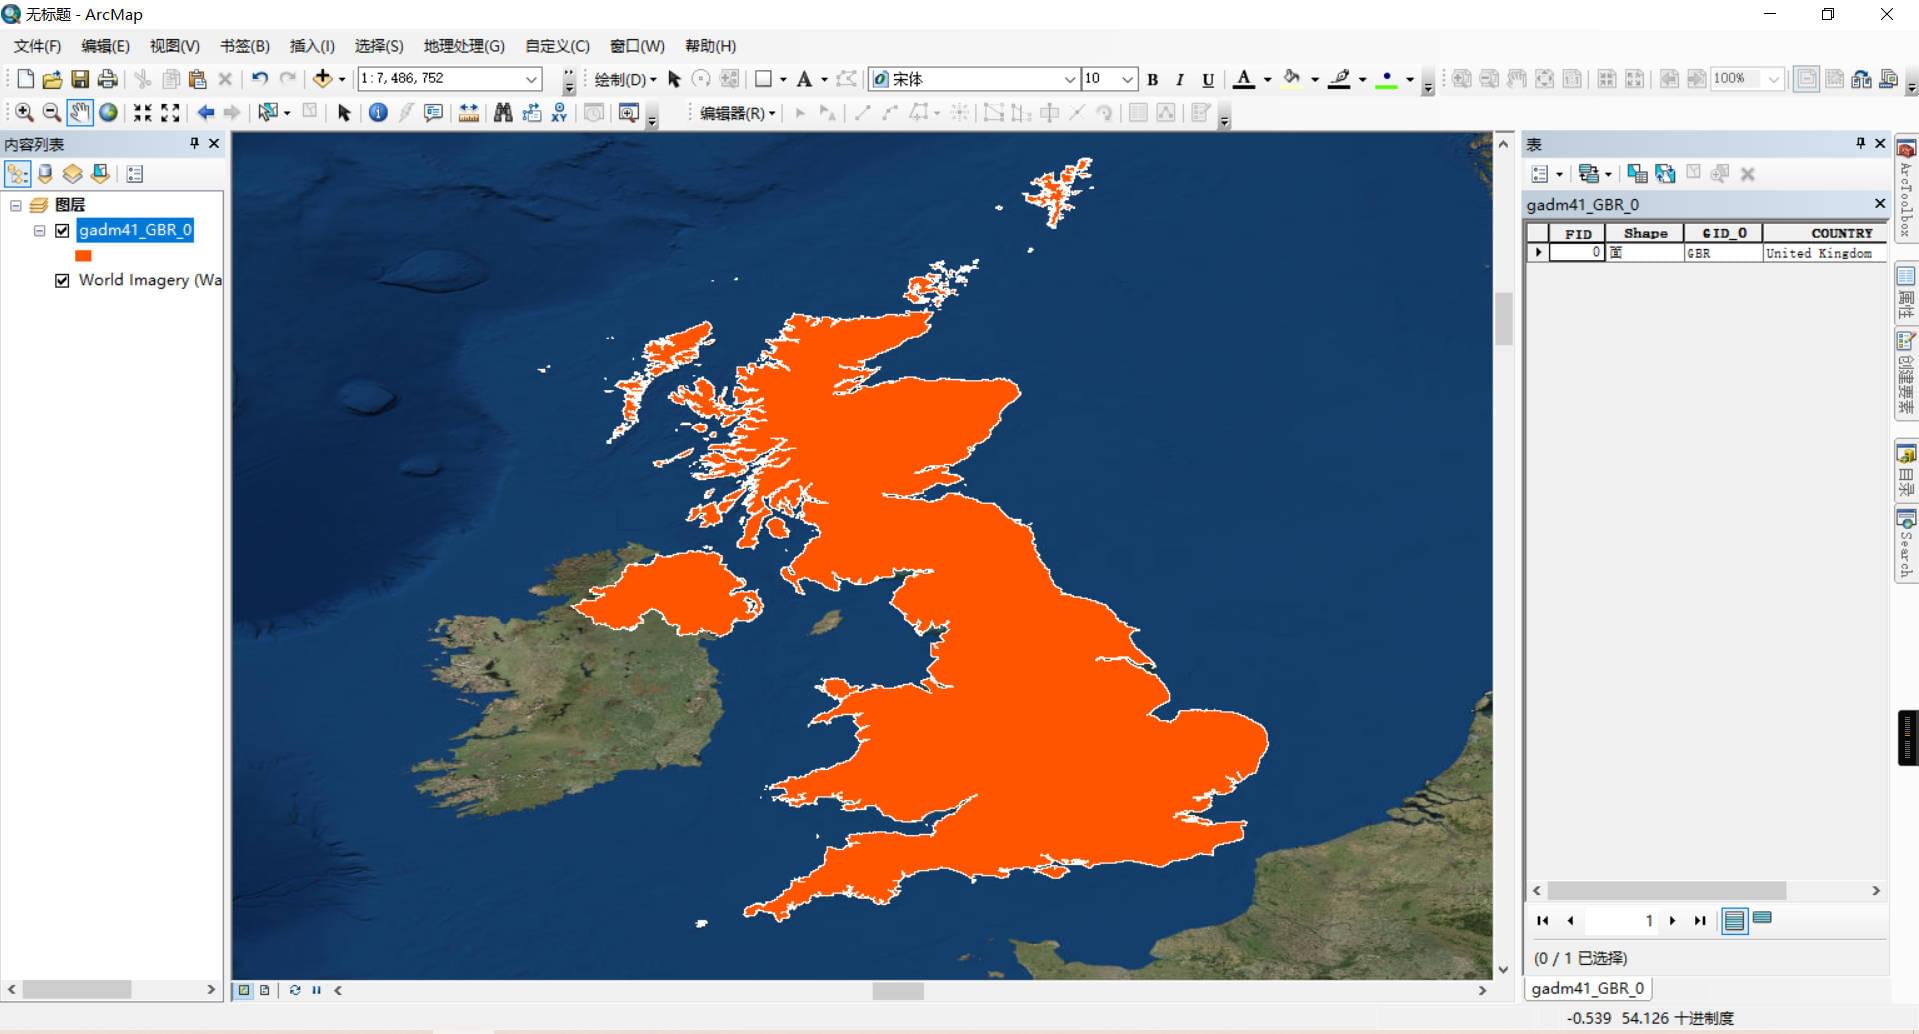1919x1034 pixels.
Task: Click the orange symbol swatch for gadm41_GBR_0
Action: point(83,257)
